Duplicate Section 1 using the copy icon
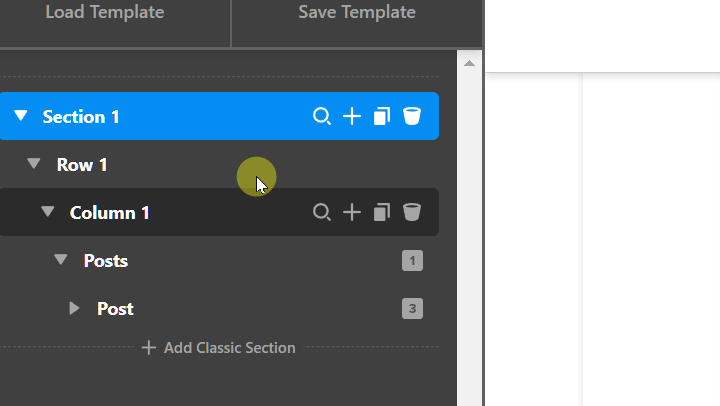This screenshot has width=720, height=406. [x=381, y=117]
